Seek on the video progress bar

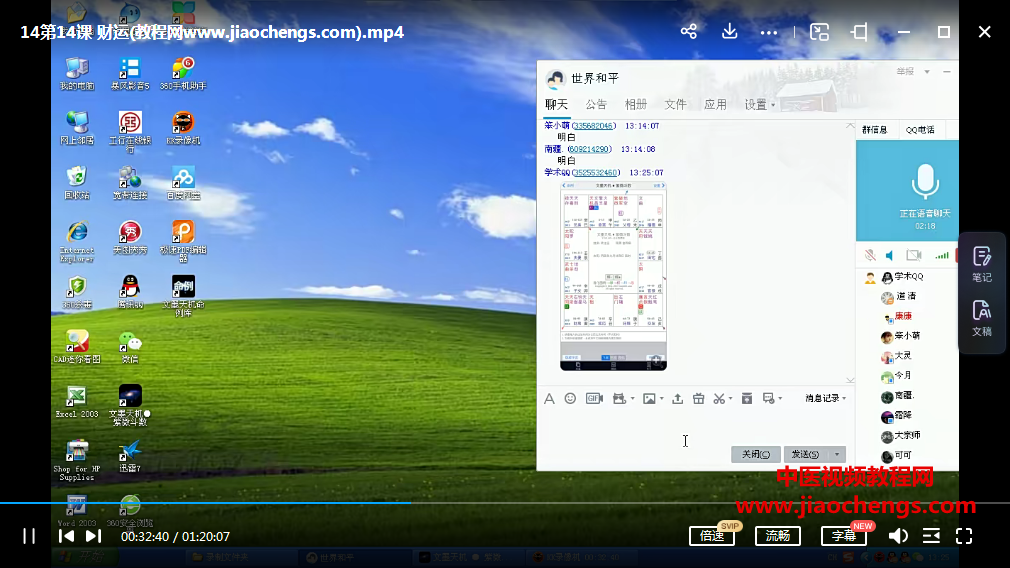[505, 502]
